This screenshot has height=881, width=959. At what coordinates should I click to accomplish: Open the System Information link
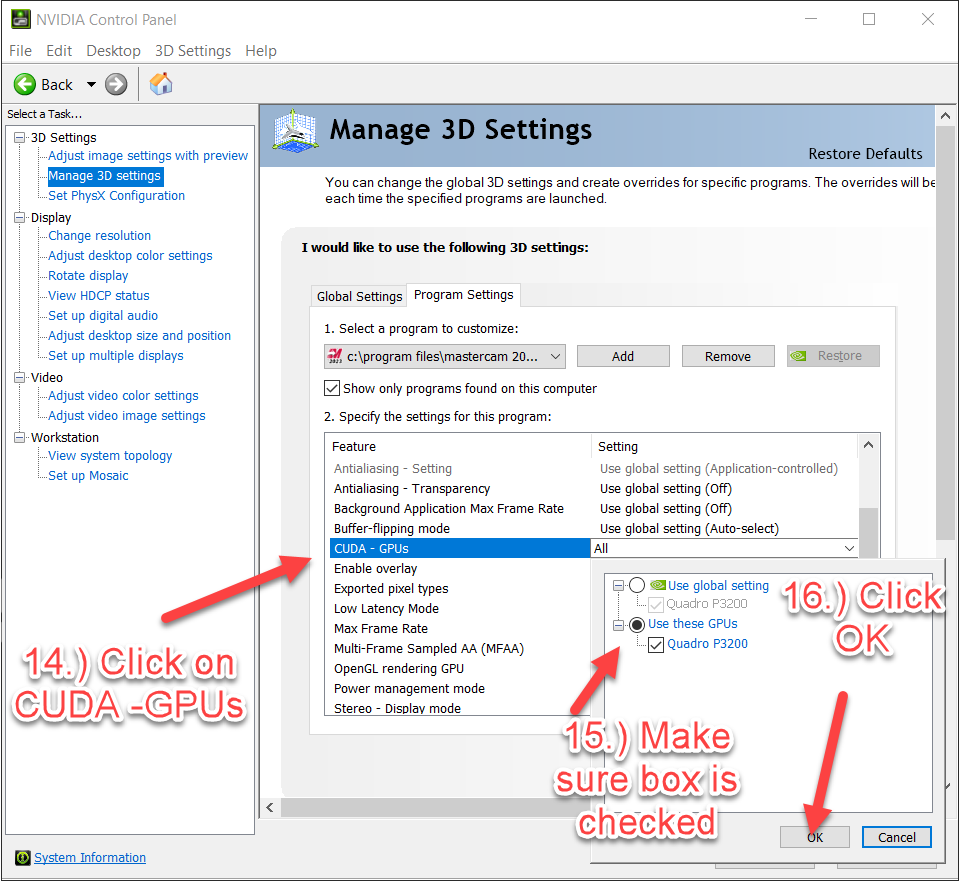[x=90, y=858]
